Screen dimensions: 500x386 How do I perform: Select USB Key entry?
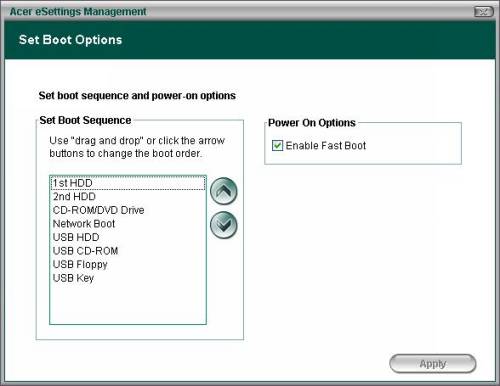[128, 278]
